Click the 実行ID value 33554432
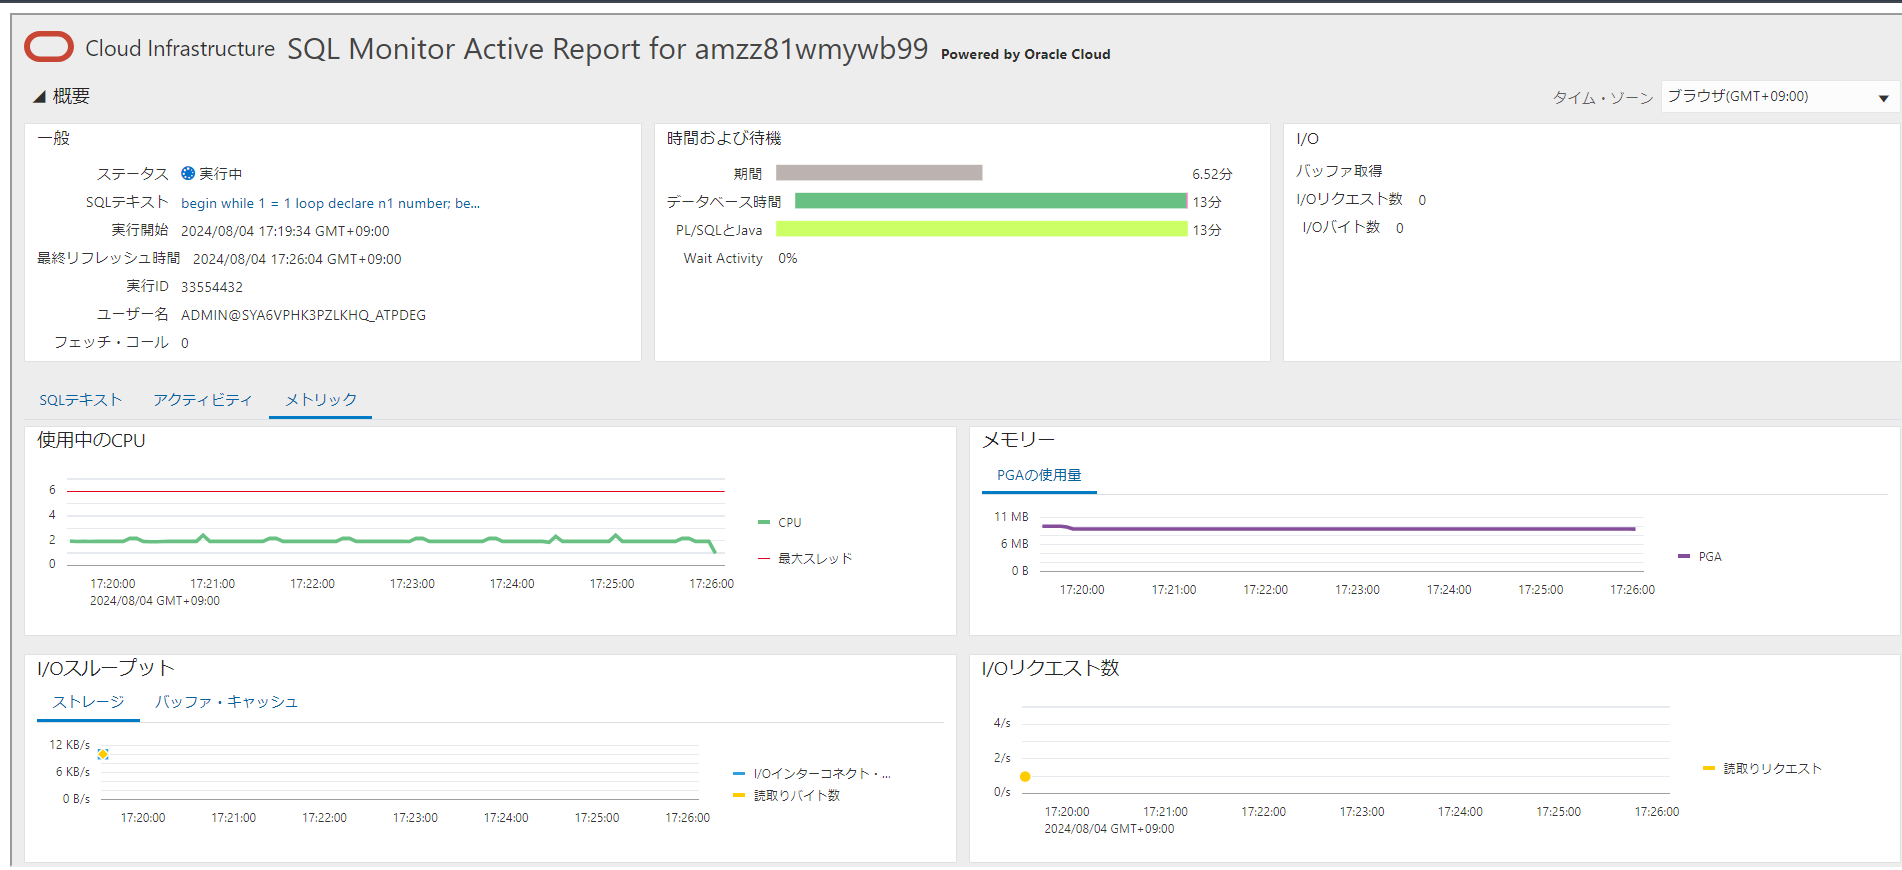 click(212, 287)
